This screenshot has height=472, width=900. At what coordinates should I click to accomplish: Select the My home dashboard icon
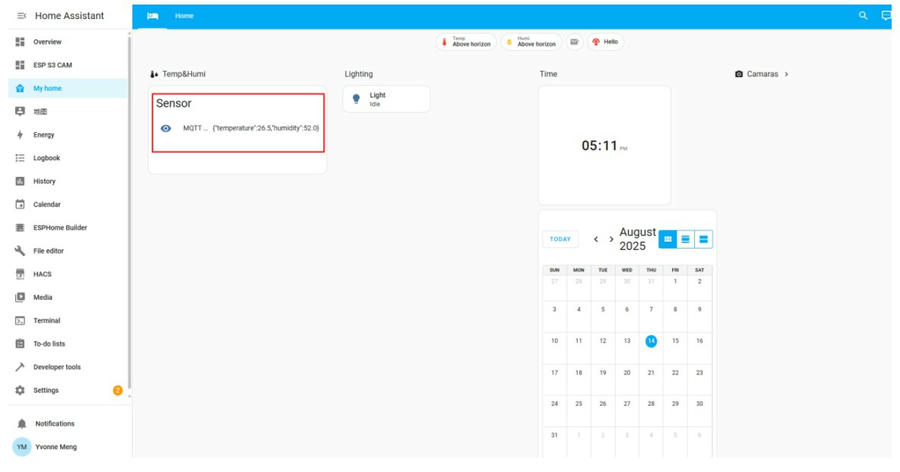(x=20, y=88)
